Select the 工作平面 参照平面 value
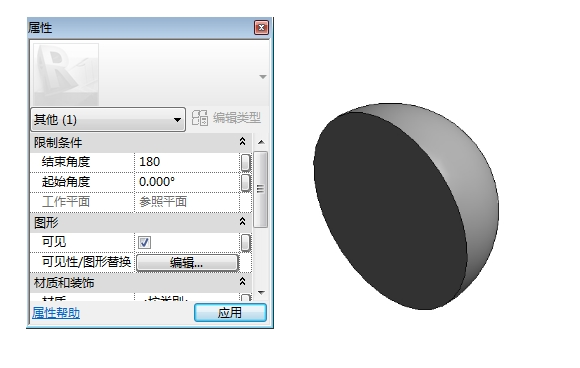This screenshot has height=368, width=580. [187, 202]
